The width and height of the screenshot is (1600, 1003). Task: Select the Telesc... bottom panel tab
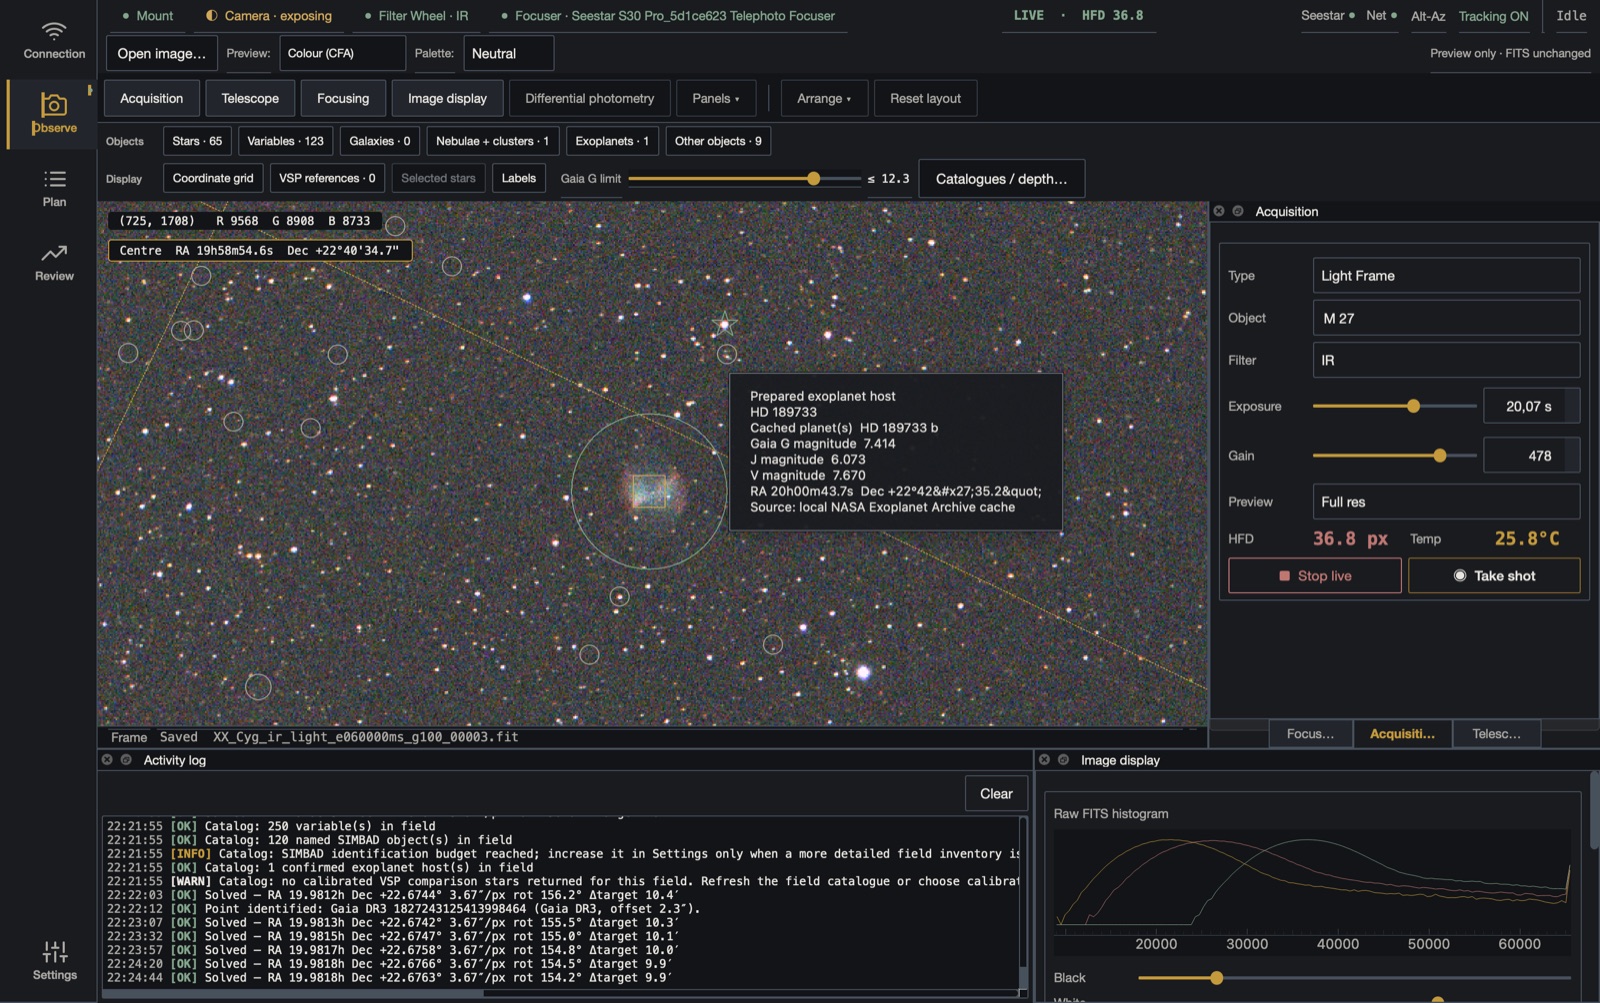pos(1496,734)
